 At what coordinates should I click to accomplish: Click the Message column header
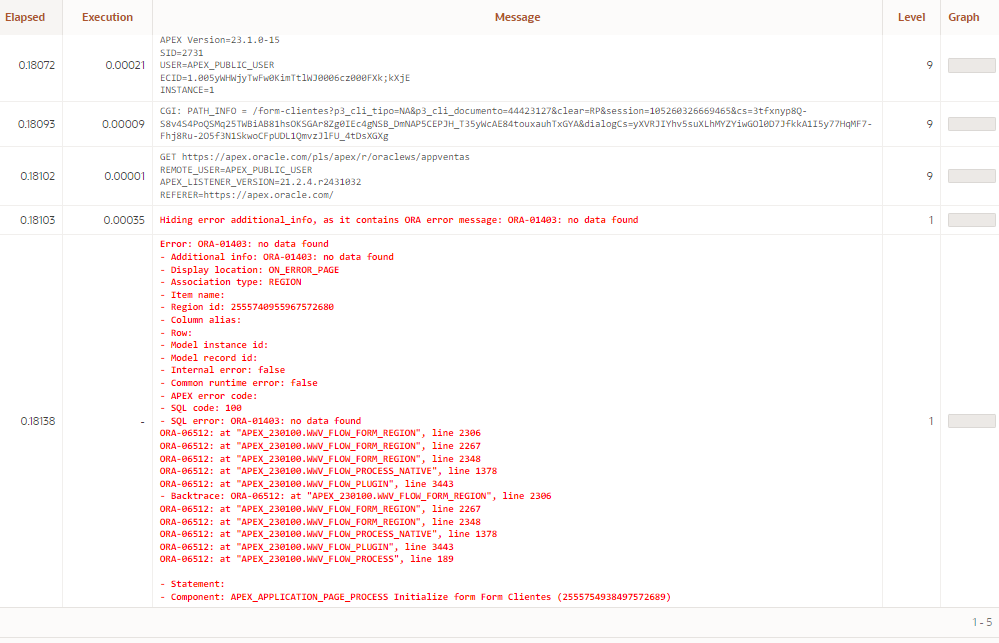point(517,17)
